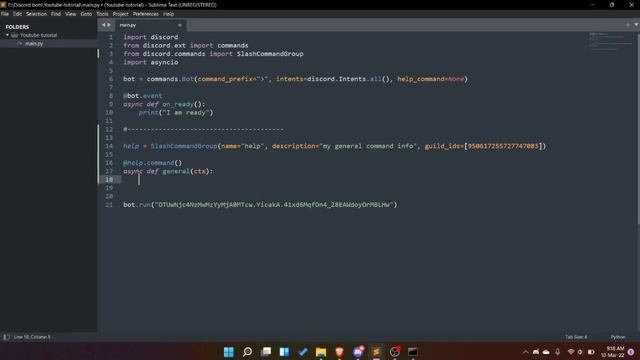Open the Windows Start menu

click(229, 352)
